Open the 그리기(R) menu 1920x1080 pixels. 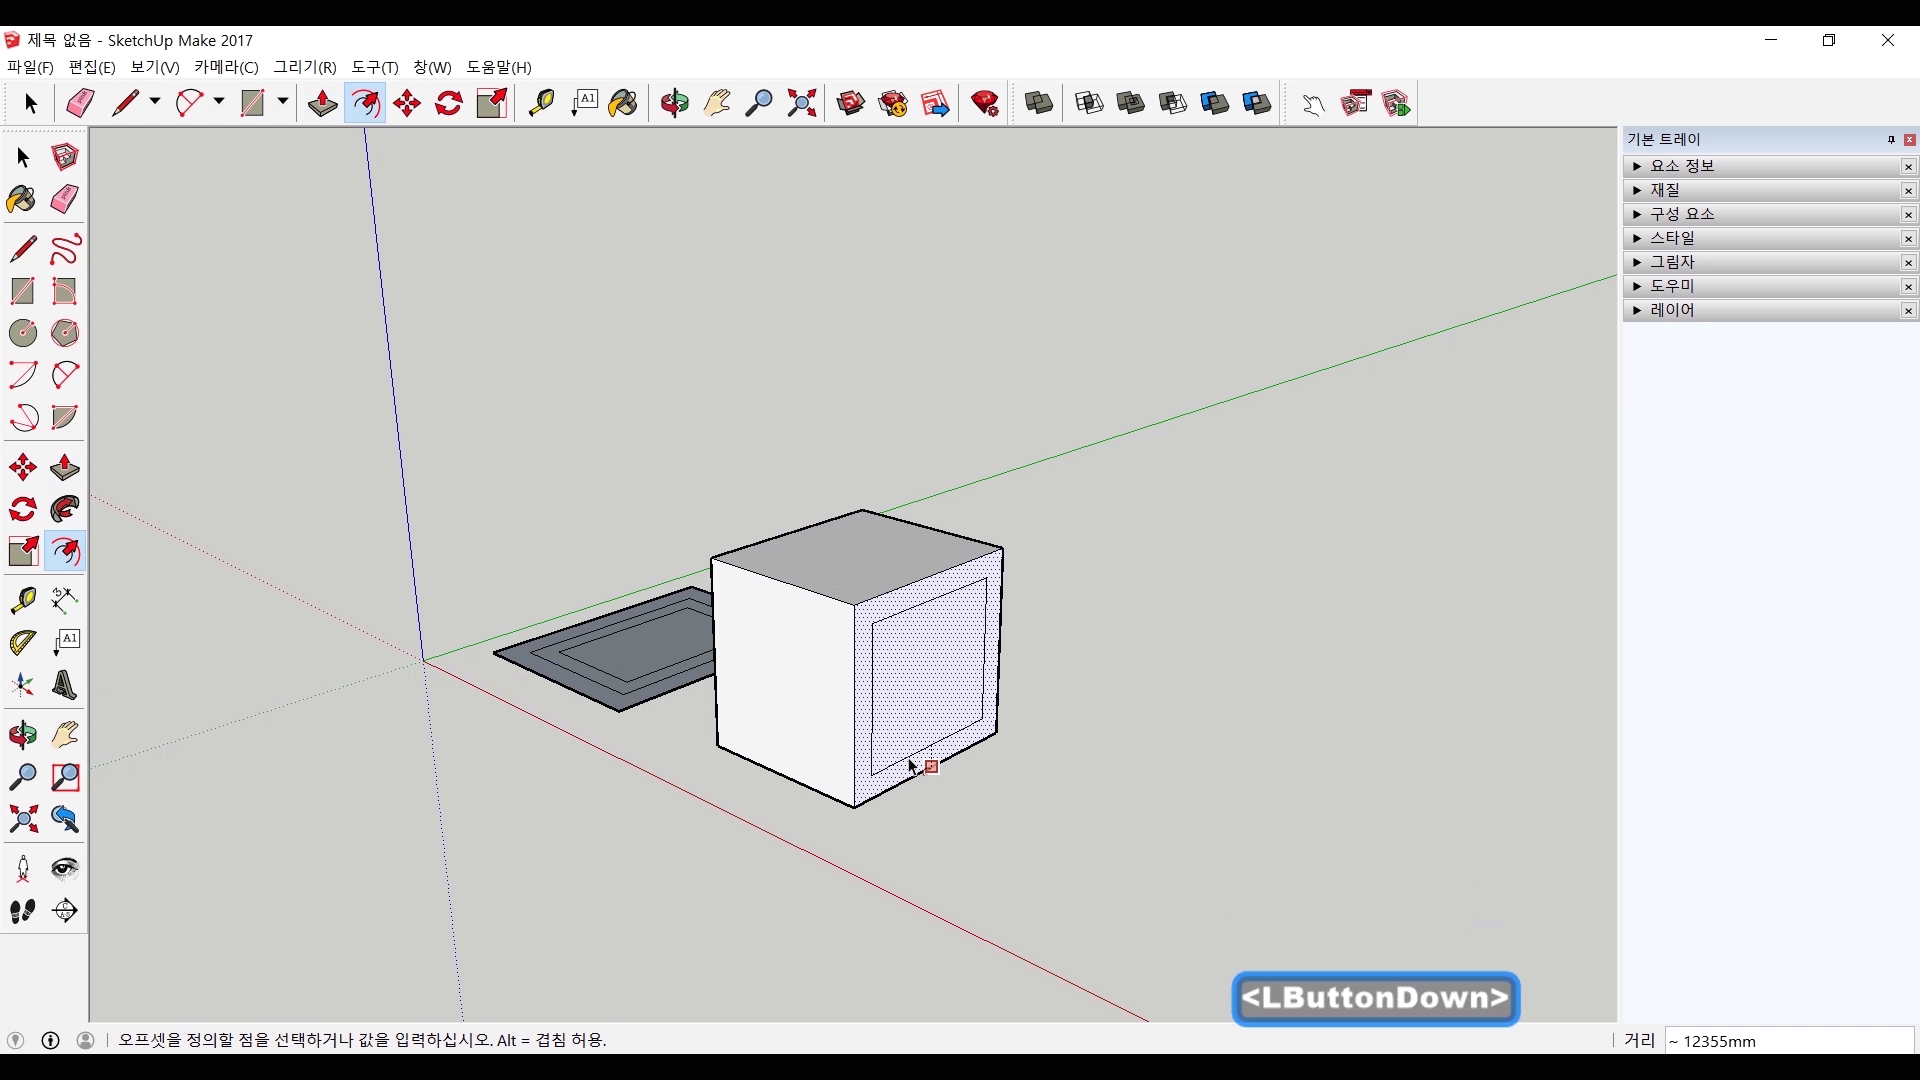pos(305,67)
